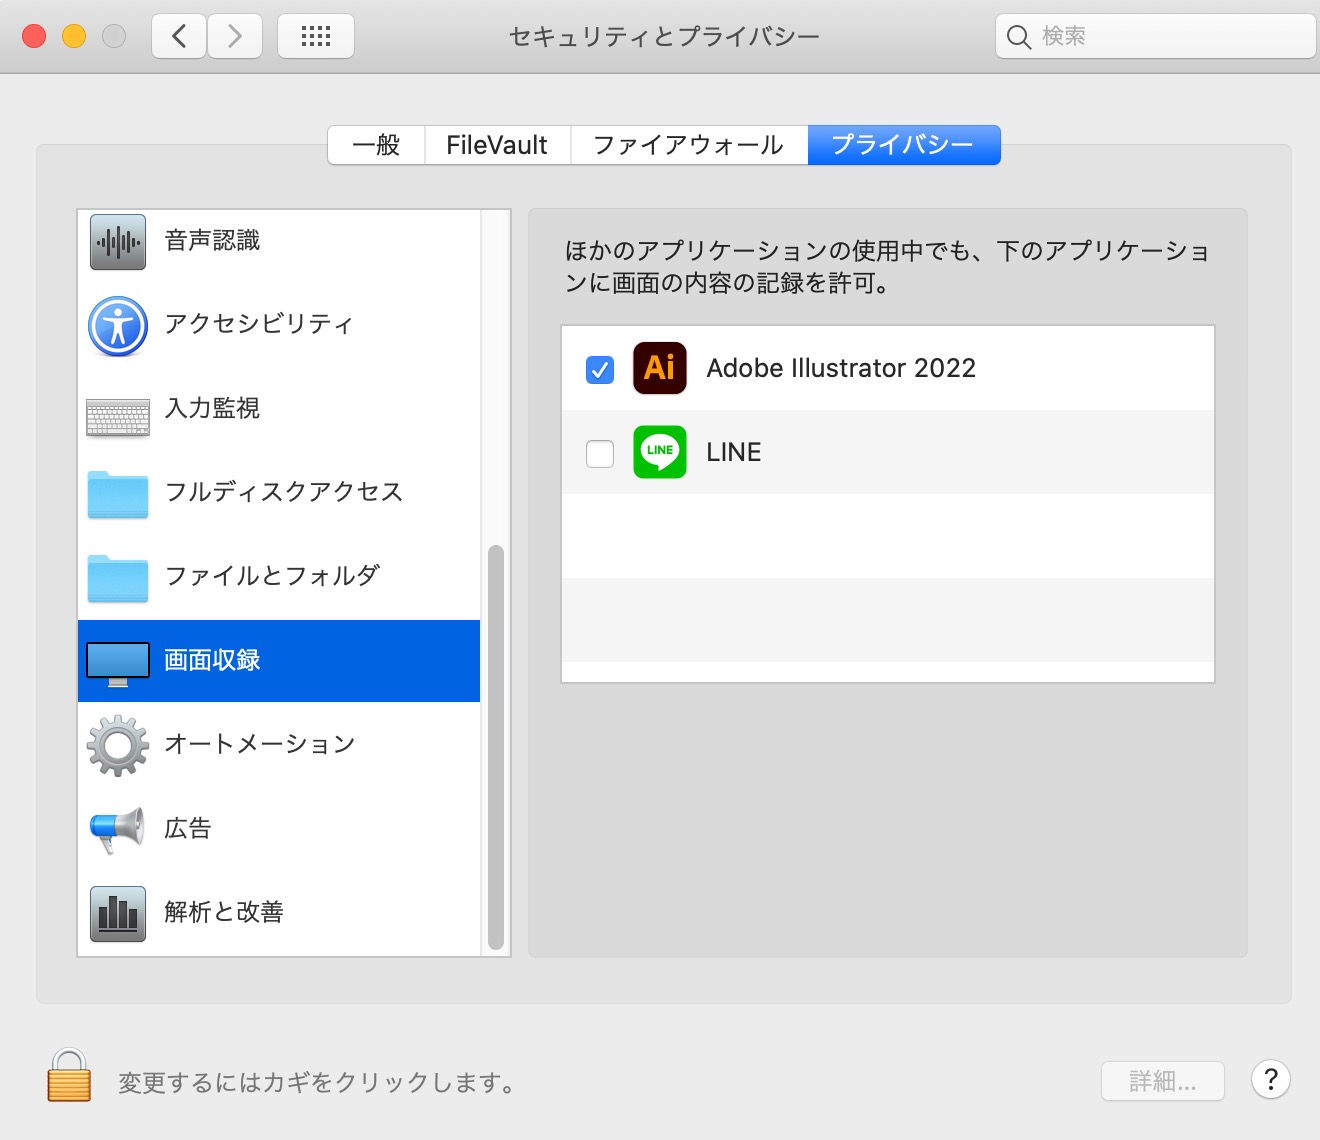The height and width of the screenshot is (1140, 1320).
Task: Open アクセシビリティ in the privacy list
Action: [258, 325]
